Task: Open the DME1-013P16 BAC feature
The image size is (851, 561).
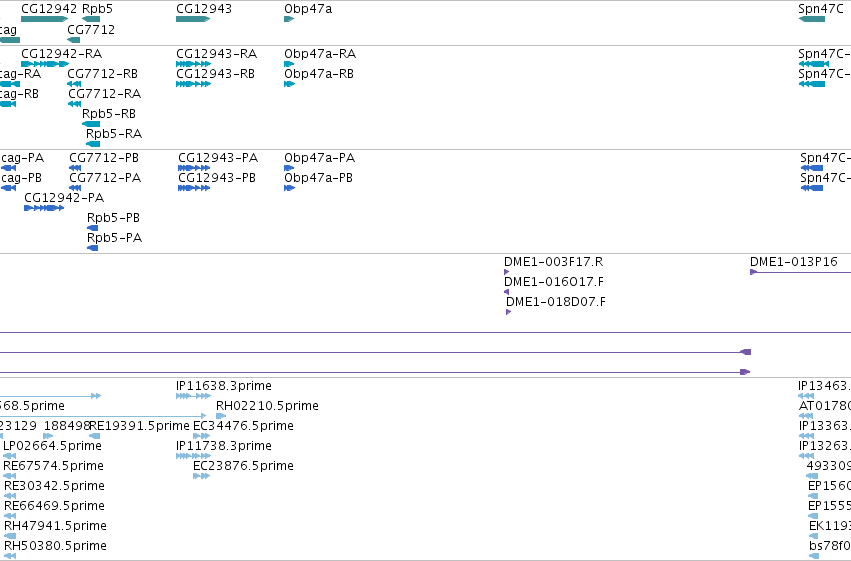Action: pyautogui.click(x=800, y=272)
